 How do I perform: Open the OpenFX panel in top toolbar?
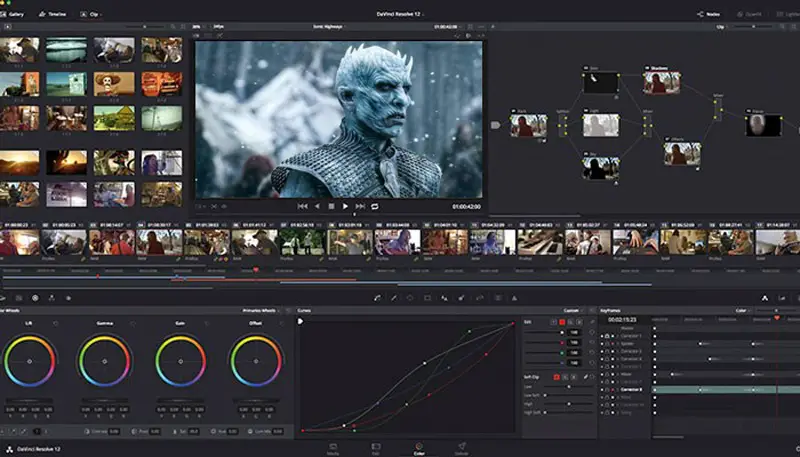point(749,14)
